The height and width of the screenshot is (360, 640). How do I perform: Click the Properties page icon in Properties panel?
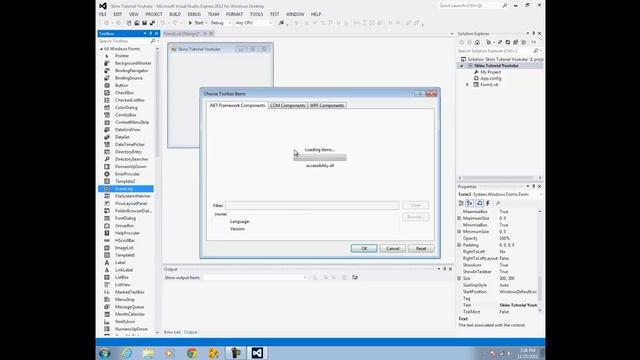[x=480, y=203]
